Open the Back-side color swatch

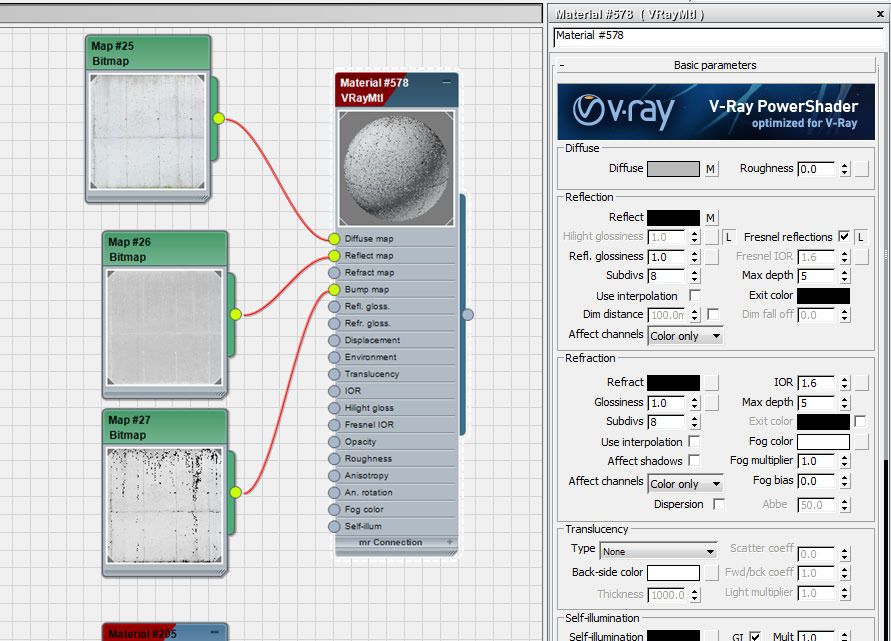pyautogui.click(x=673, y=572)
